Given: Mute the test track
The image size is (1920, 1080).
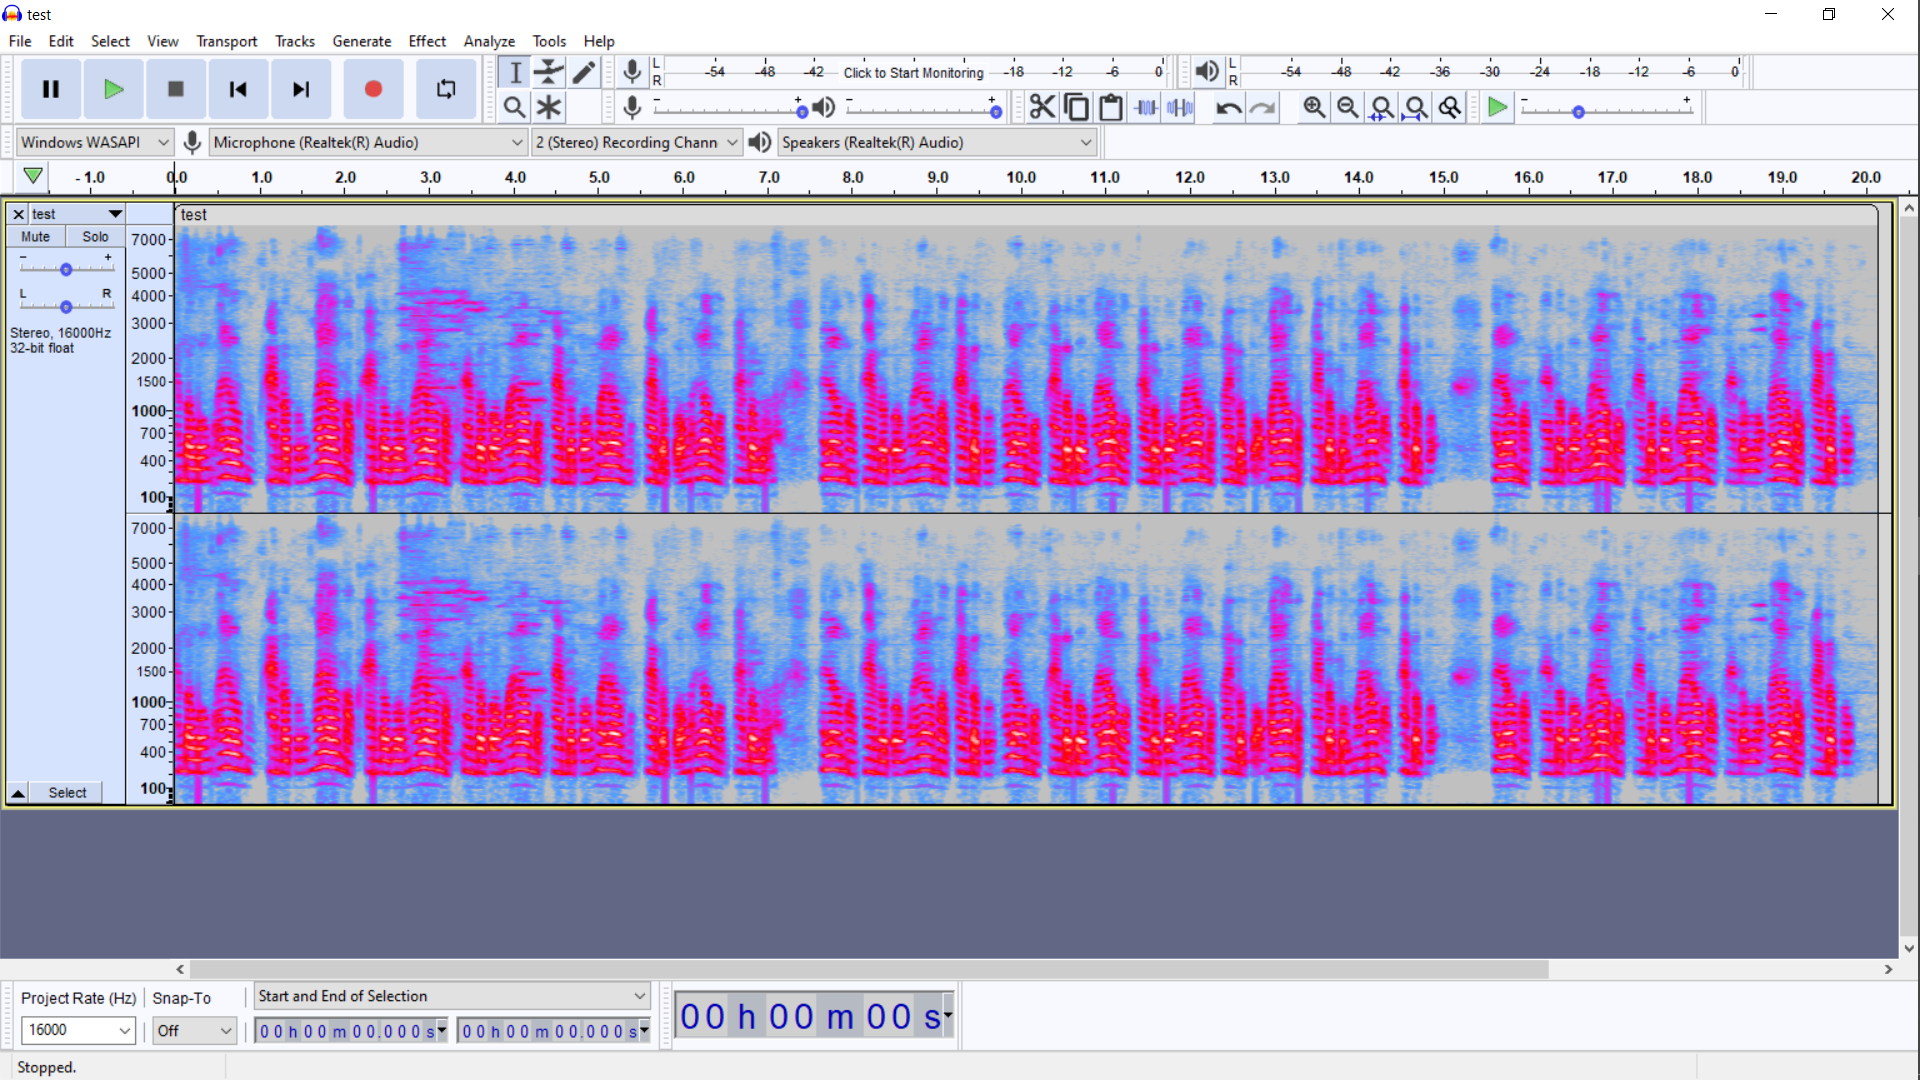Looking at the screenshot, I should pos(35,236).
